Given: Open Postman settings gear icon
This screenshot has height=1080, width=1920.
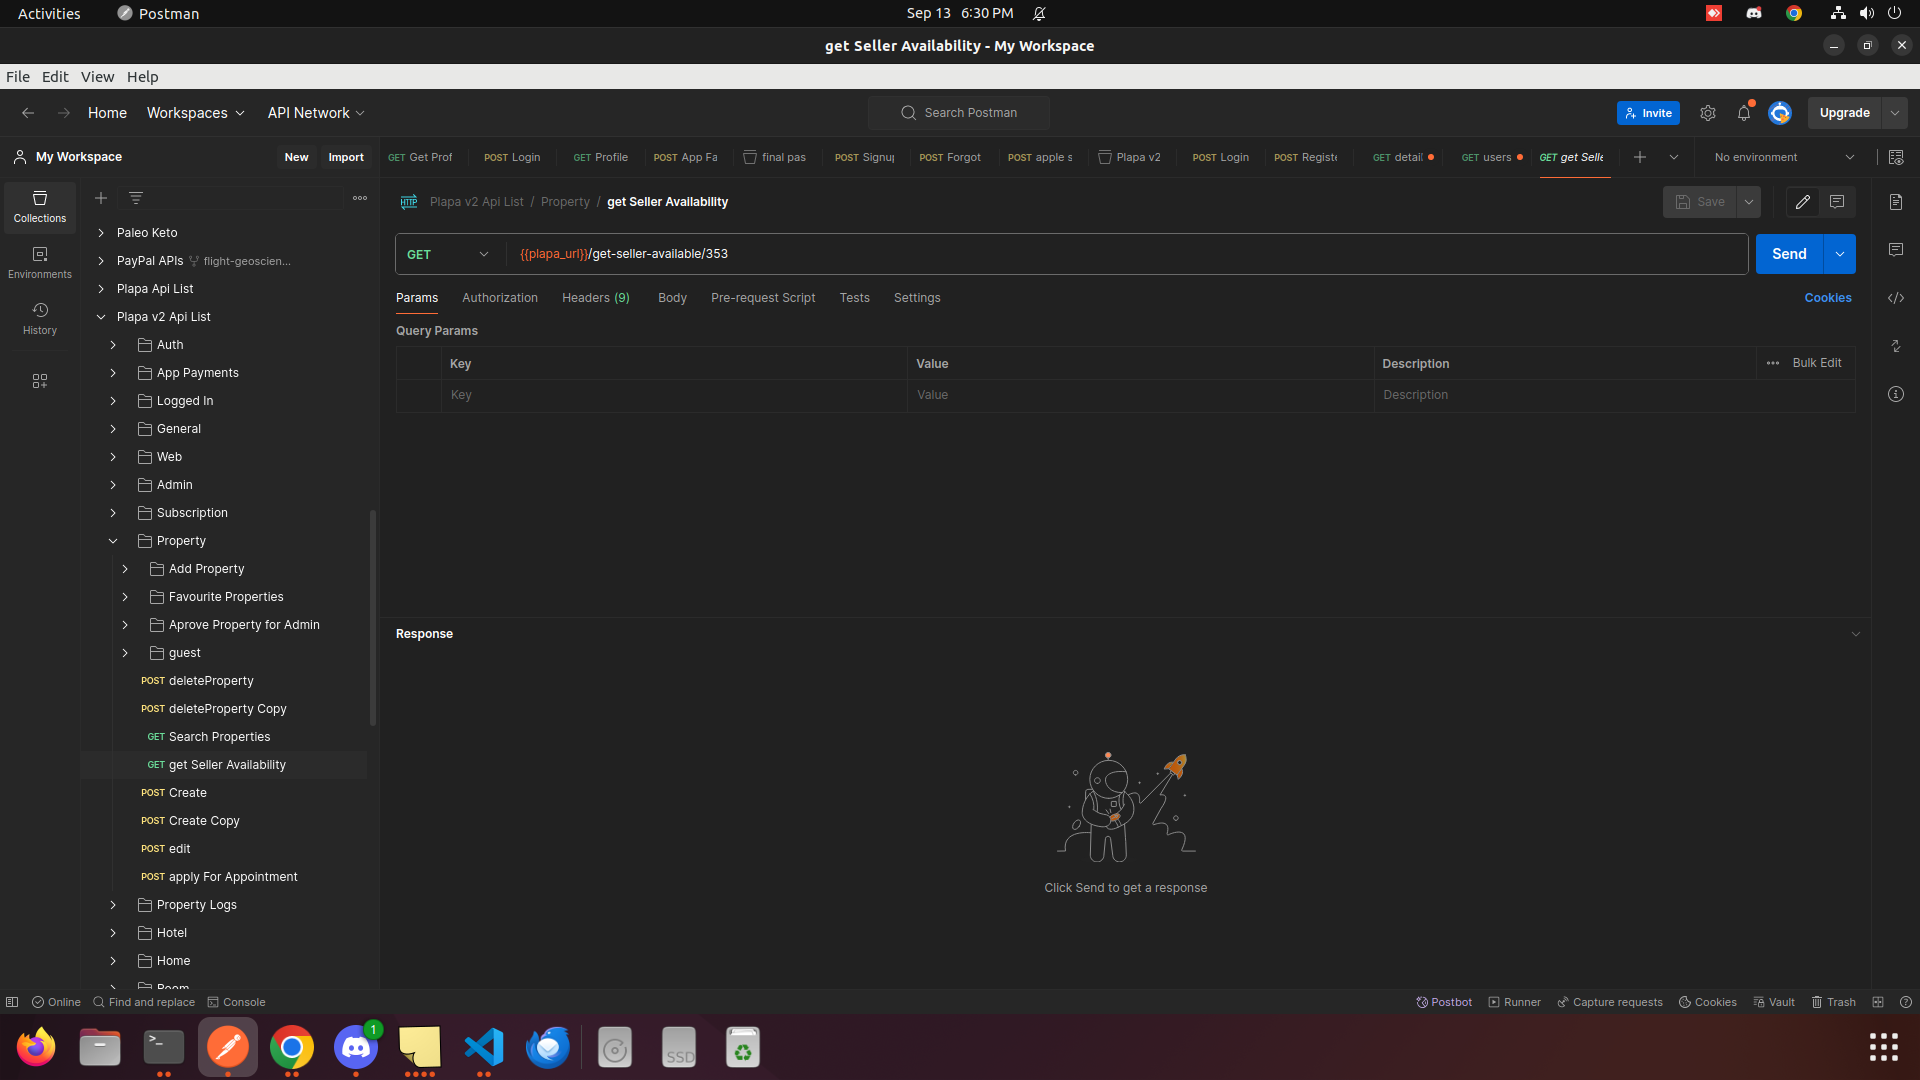Looking at the screenshot, I should (1708, 113).
